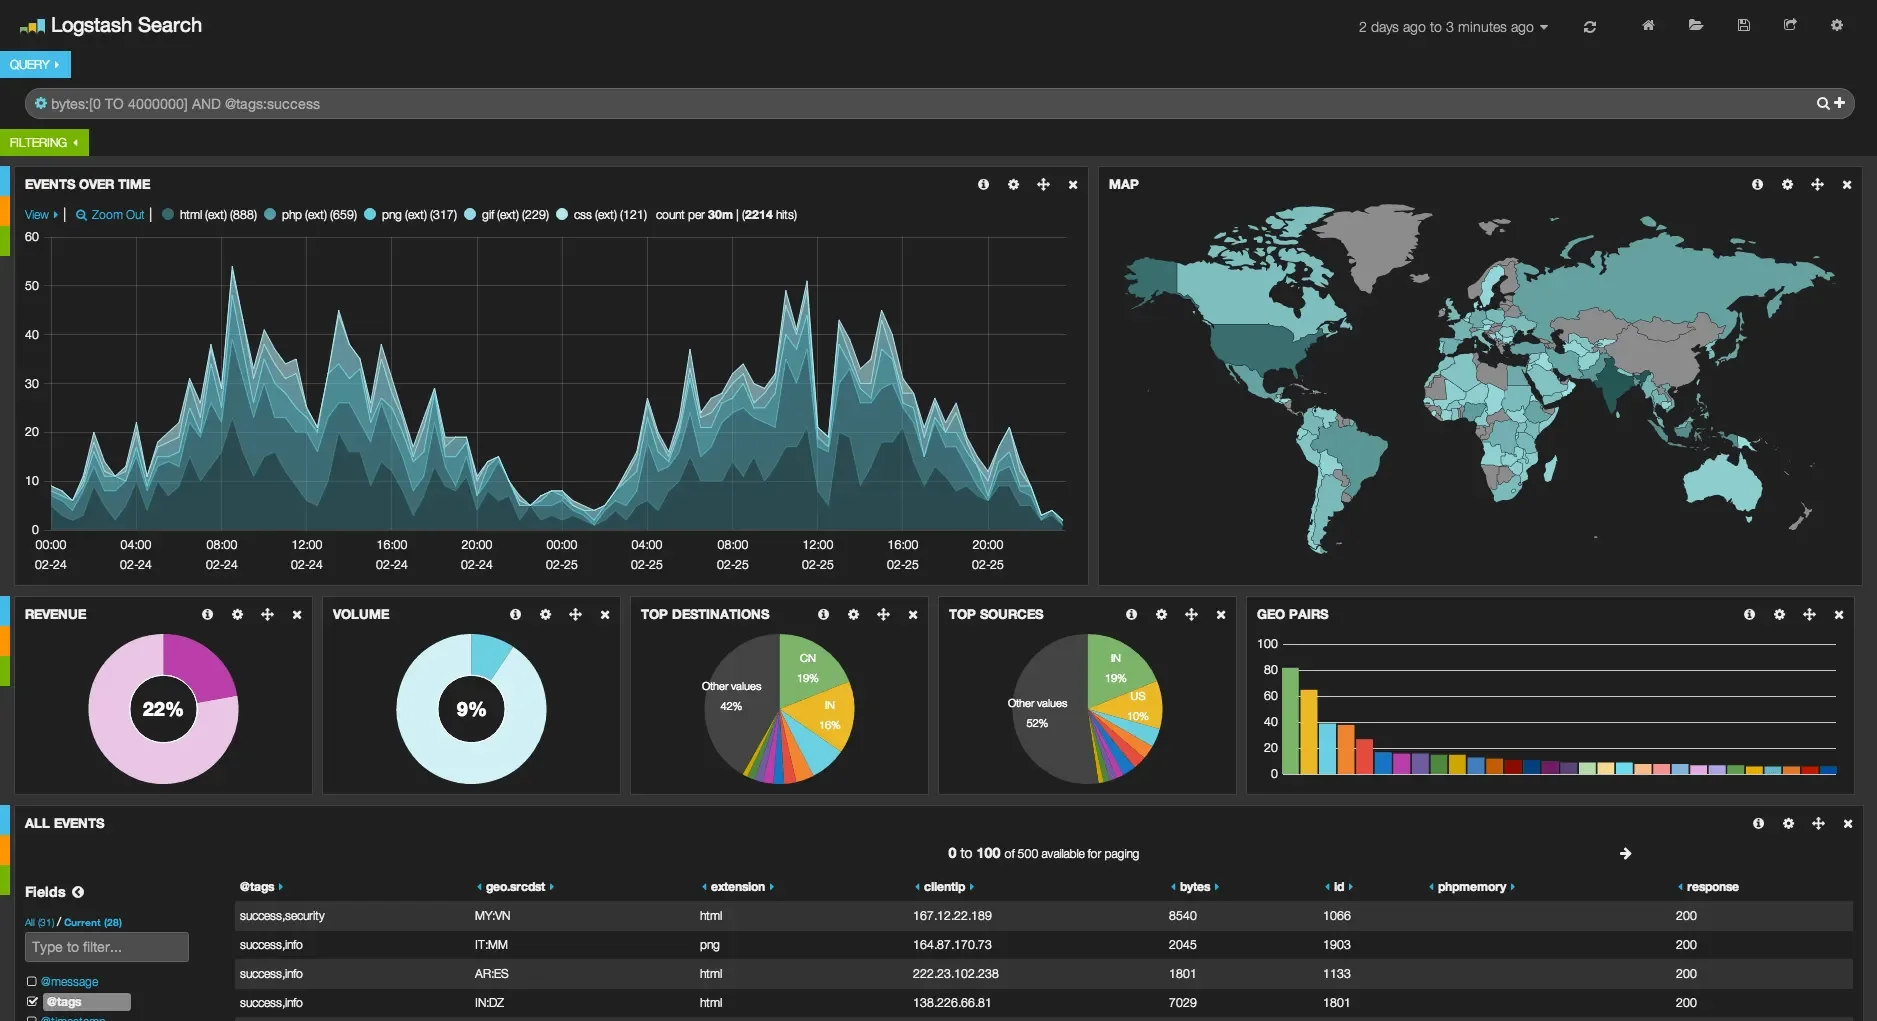Sort by the bytes column header

[x=1195, y=886]
